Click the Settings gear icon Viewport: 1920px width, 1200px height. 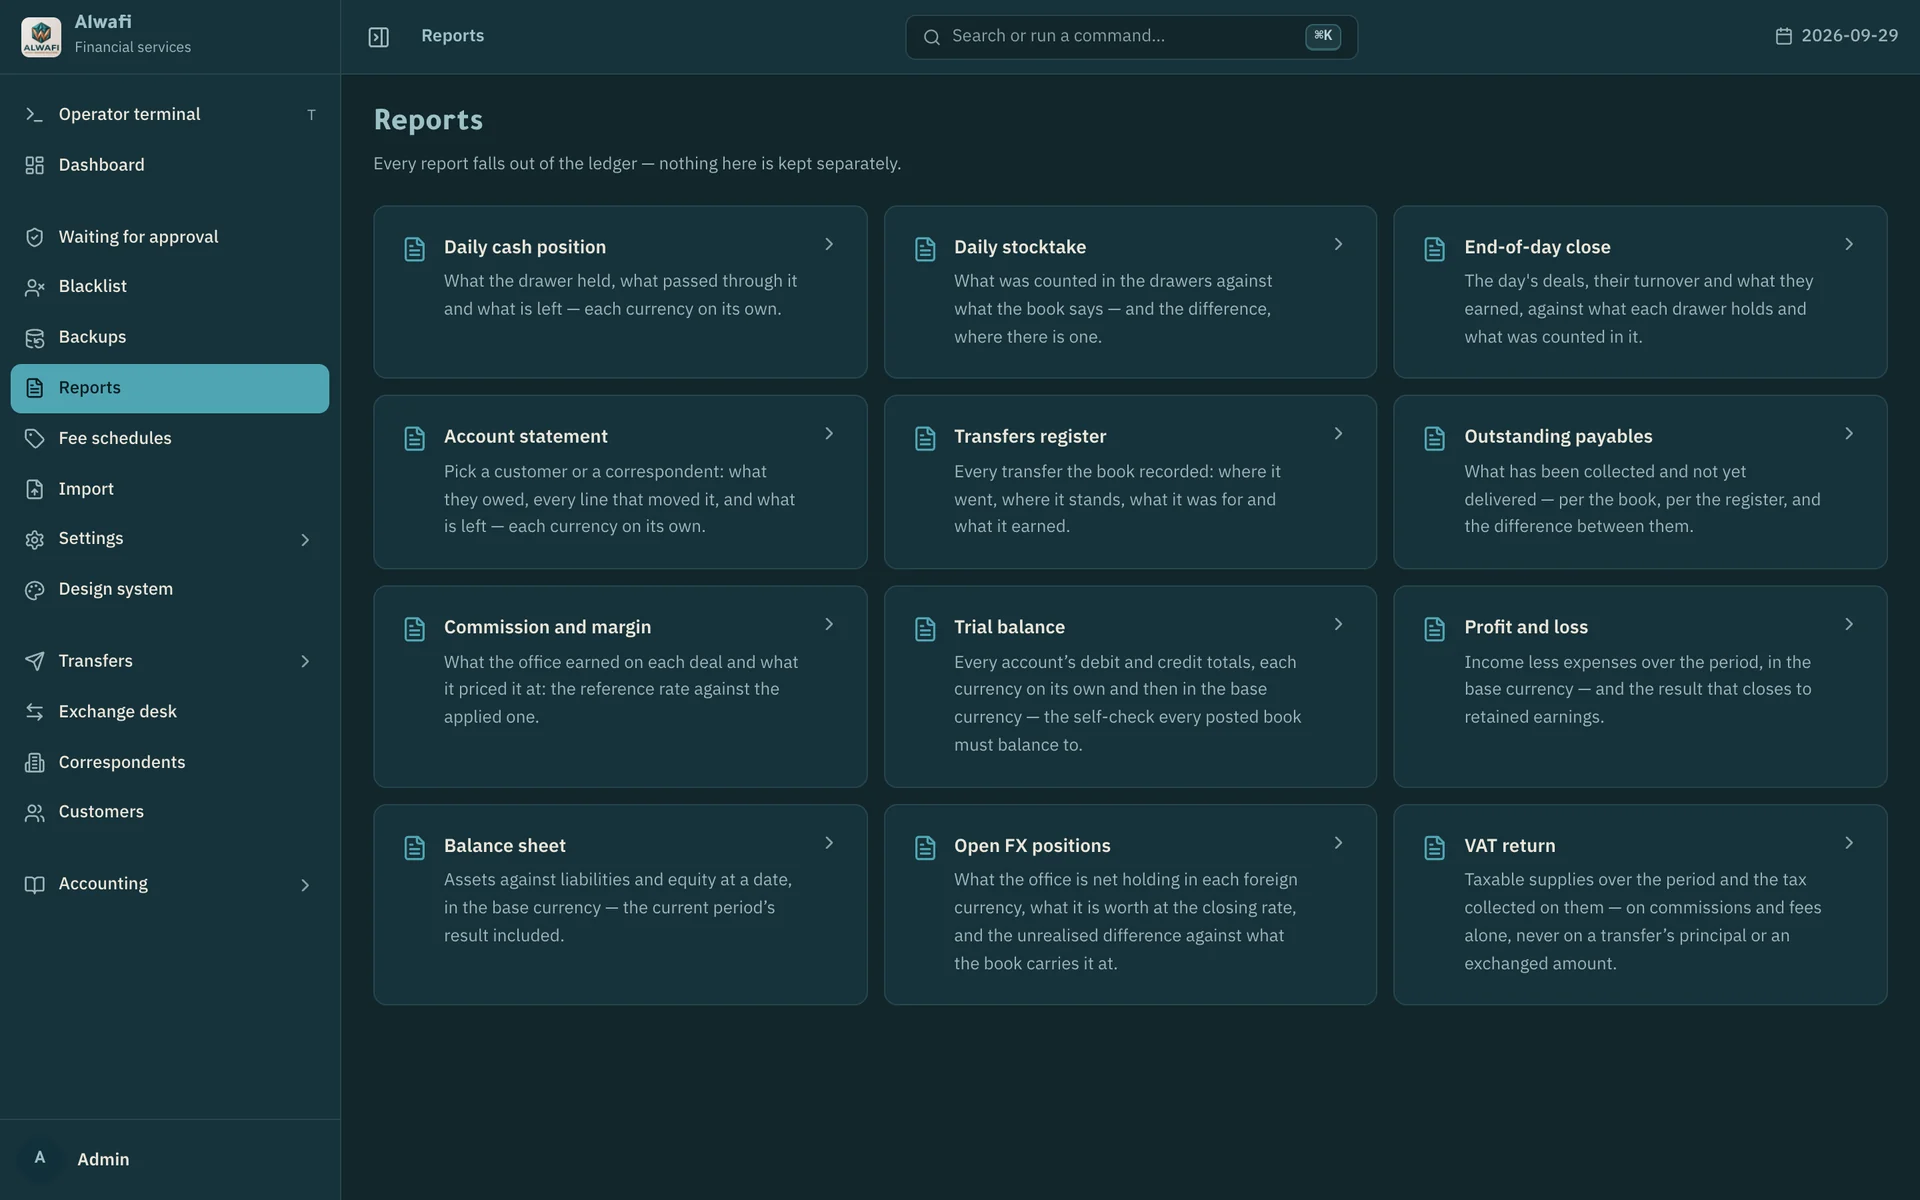click(x=35, y=539)
